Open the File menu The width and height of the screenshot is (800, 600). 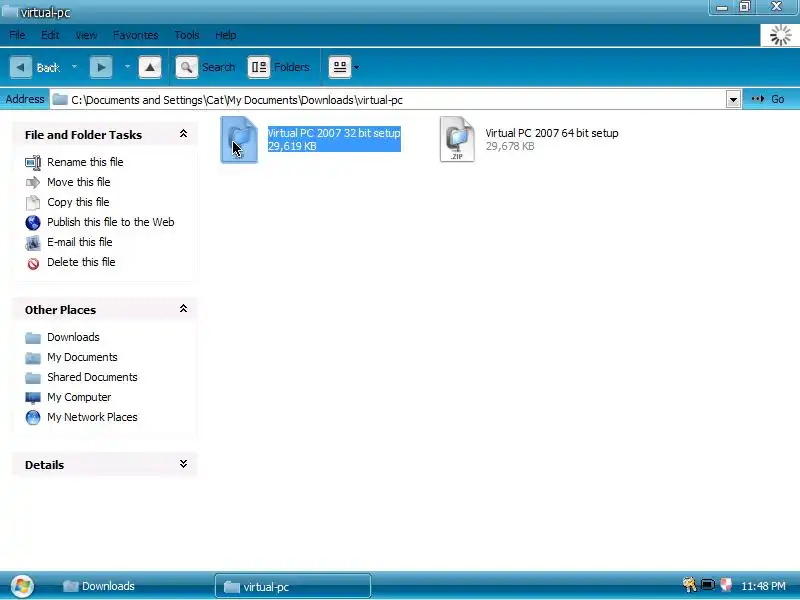pyautogui.click(x=17, y=35)
